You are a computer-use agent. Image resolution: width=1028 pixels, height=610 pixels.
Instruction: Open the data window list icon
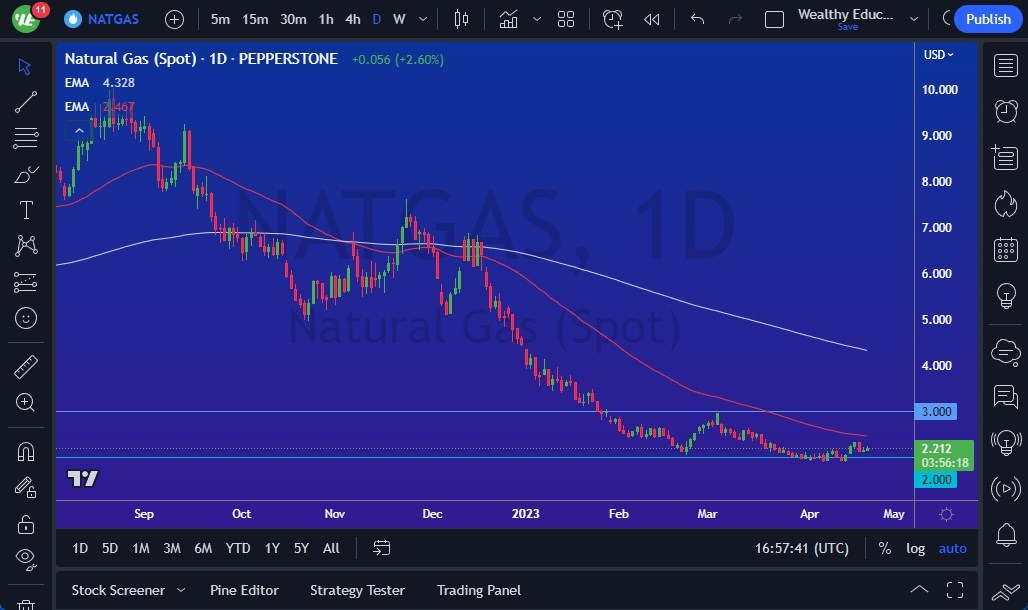click(1005, 158)
